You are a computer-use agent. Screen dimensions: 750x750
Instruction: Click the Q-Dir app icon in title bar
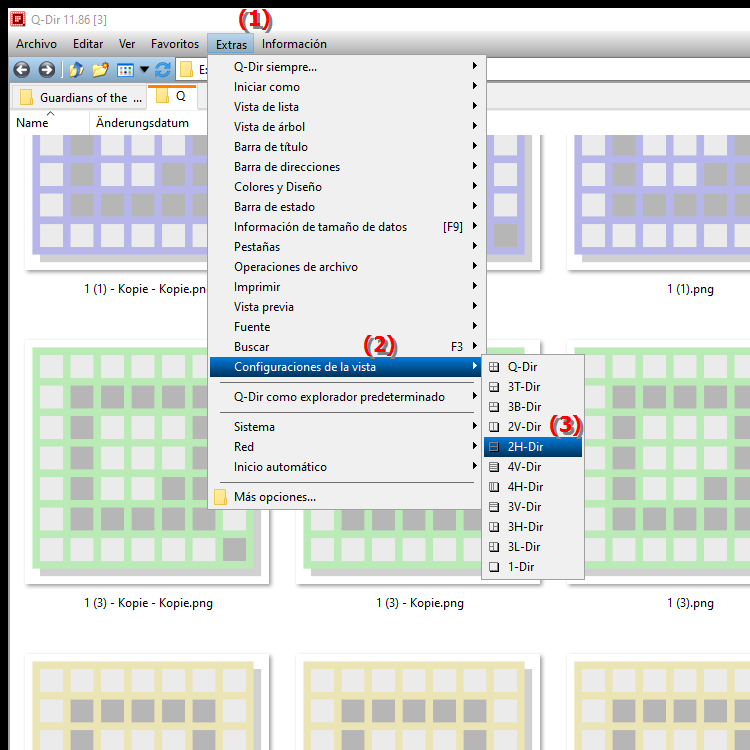click(x=18, y=19)
